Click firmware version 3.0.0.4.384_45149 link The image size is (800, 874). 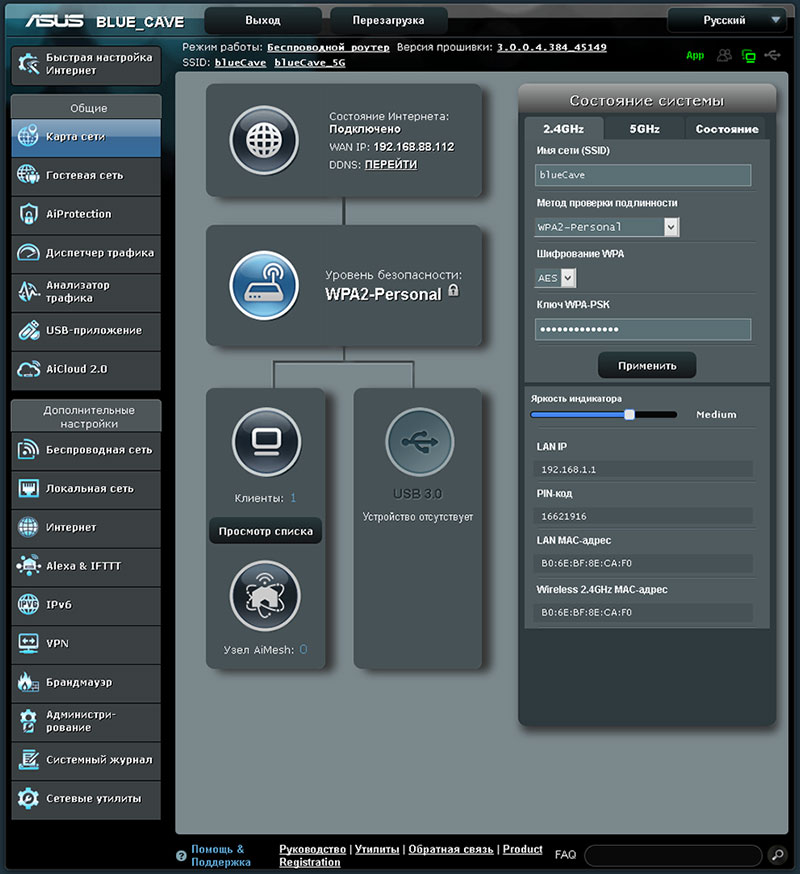551,47
